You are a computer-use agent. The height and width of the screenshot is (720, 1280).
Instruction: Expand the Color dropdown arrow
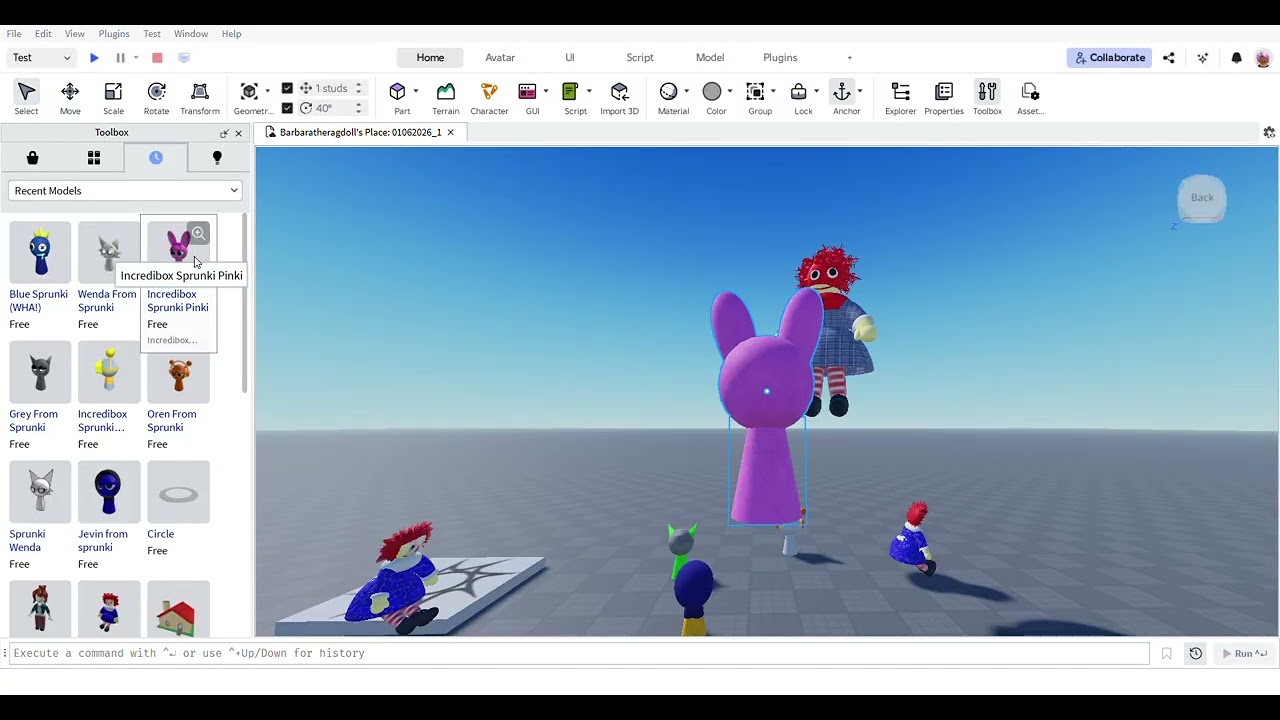730,91
